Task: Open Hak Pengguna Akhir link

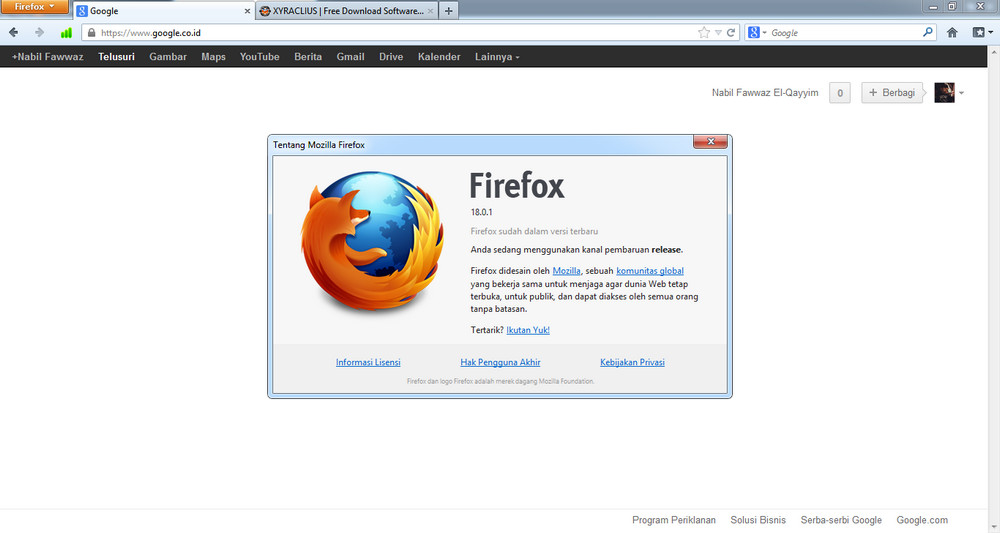Action: coord(500,362)
